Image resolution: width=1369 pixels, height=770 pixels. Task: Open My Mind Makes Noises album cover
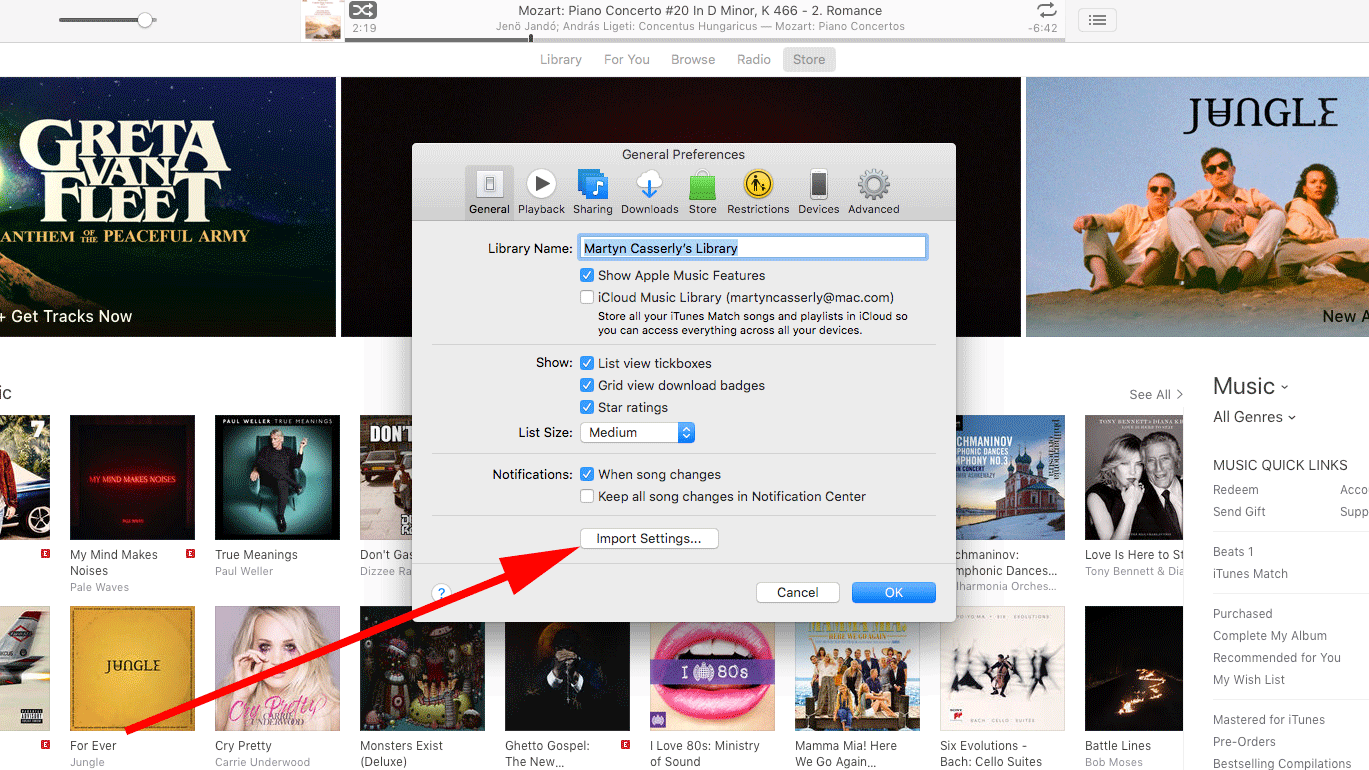pyautogui.click(x=132, y=478)
